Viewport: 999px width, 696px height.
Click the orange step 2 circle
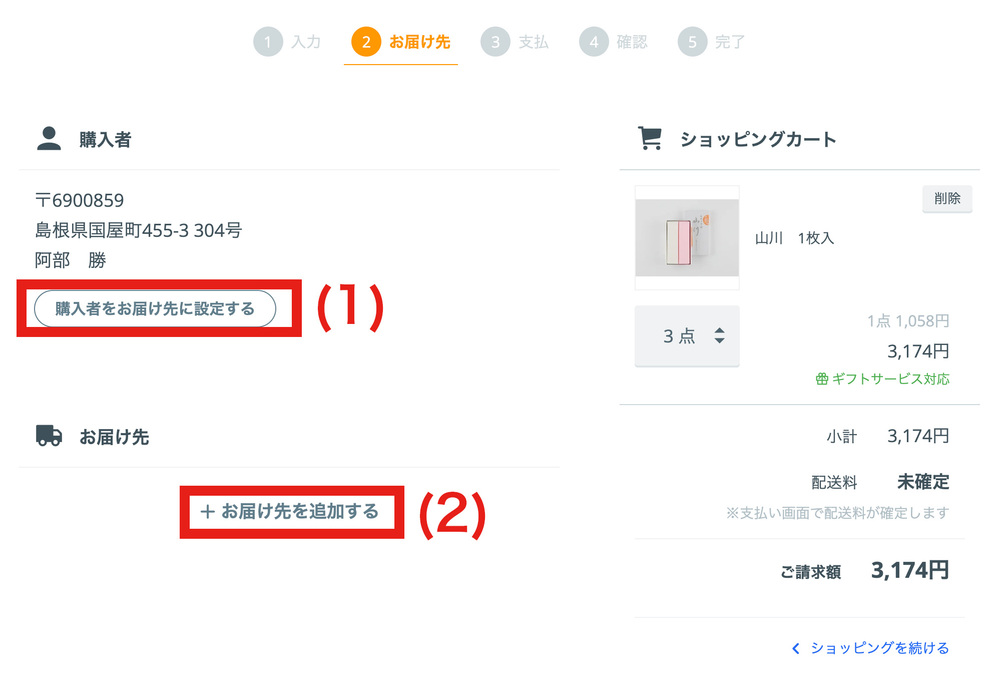click(x=366, y=42)
